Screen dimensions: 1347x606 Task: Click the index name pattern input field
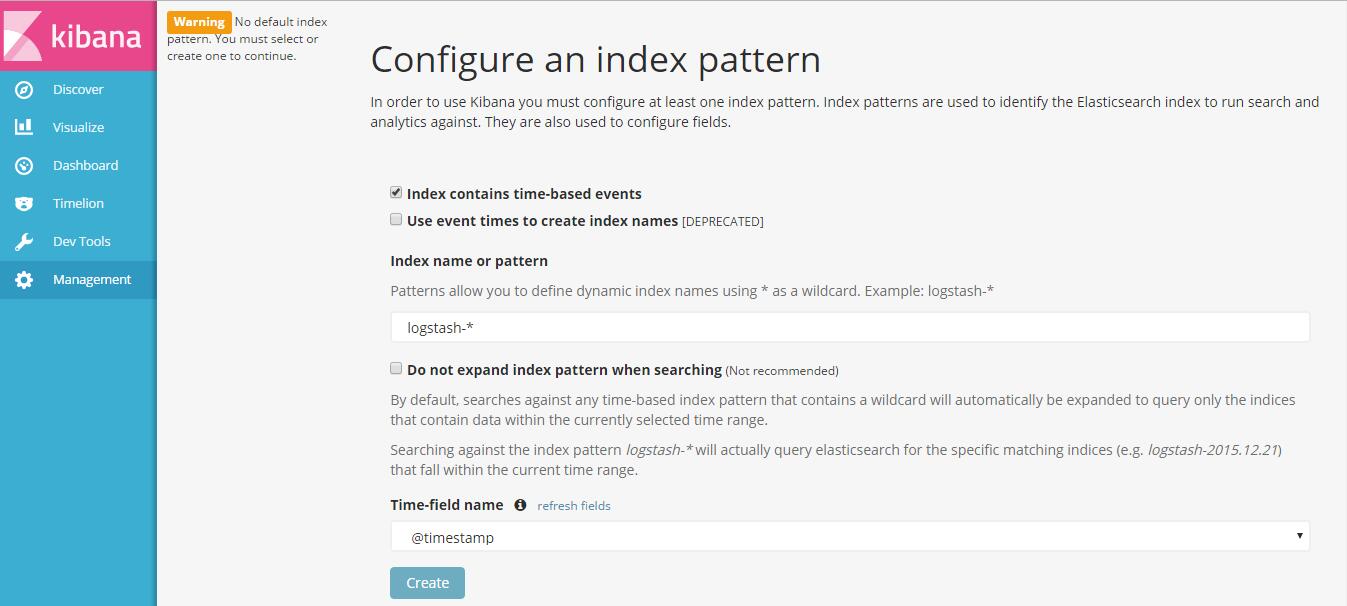point(850,327)
